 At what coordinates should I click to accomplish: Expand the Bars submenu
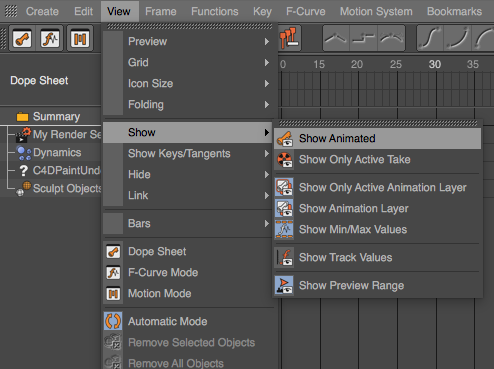pyautogui.click(x=188, y=223)
